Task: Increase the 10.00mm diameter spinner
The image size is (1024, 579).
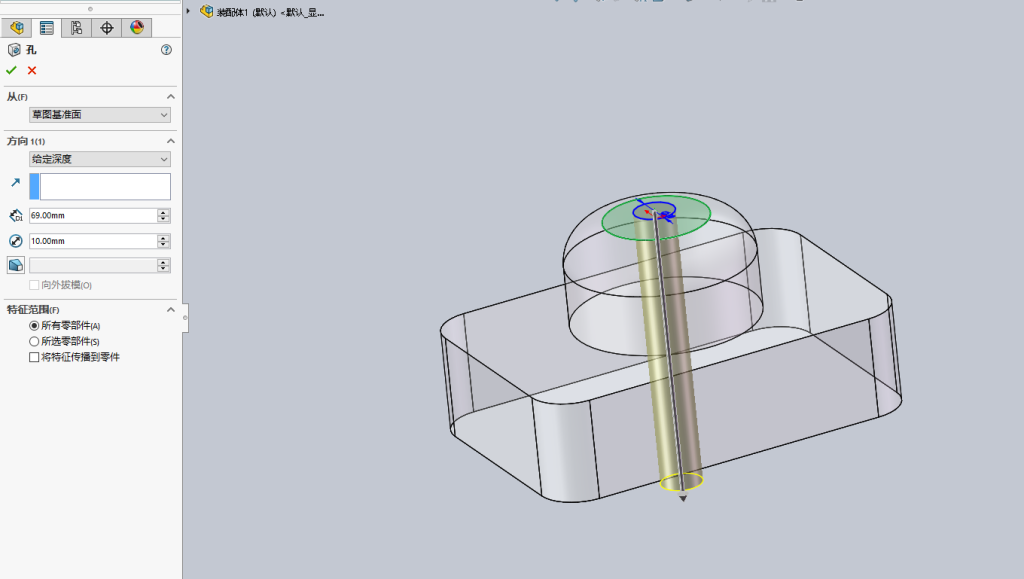Action: pyautogui.click(x=163, y=238)
